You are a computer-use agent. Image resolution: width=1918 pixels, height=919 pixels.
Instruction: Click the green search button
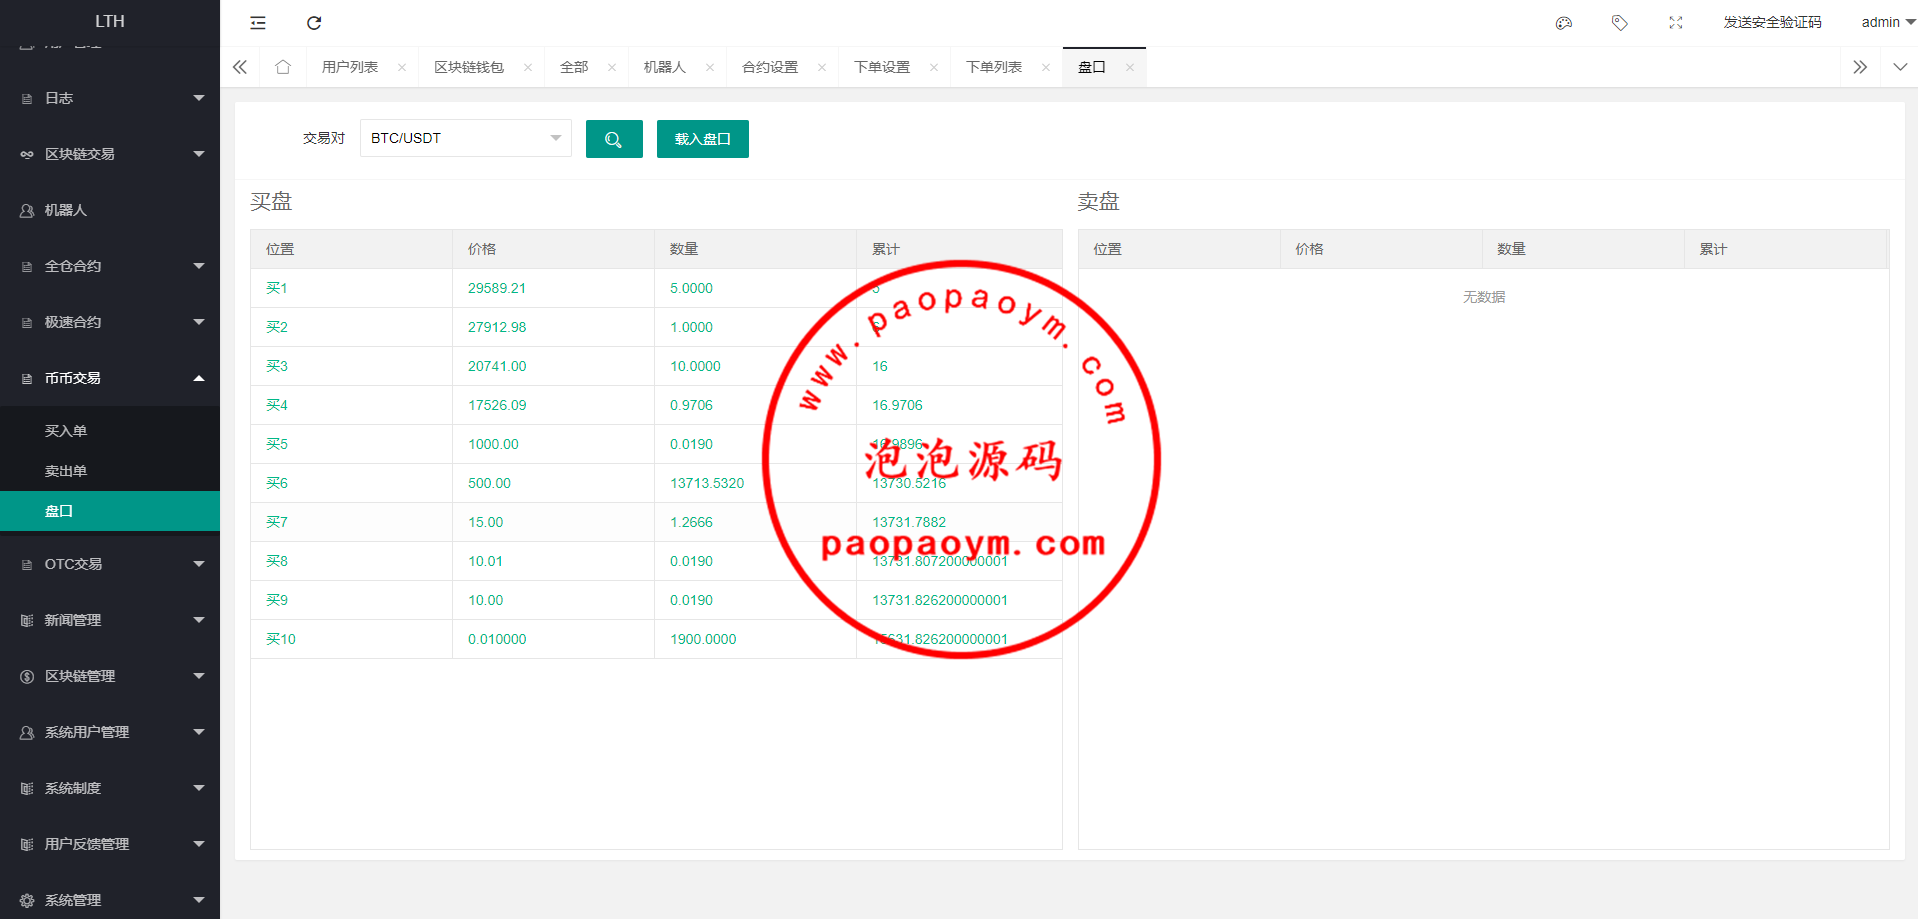coord(614,139)
